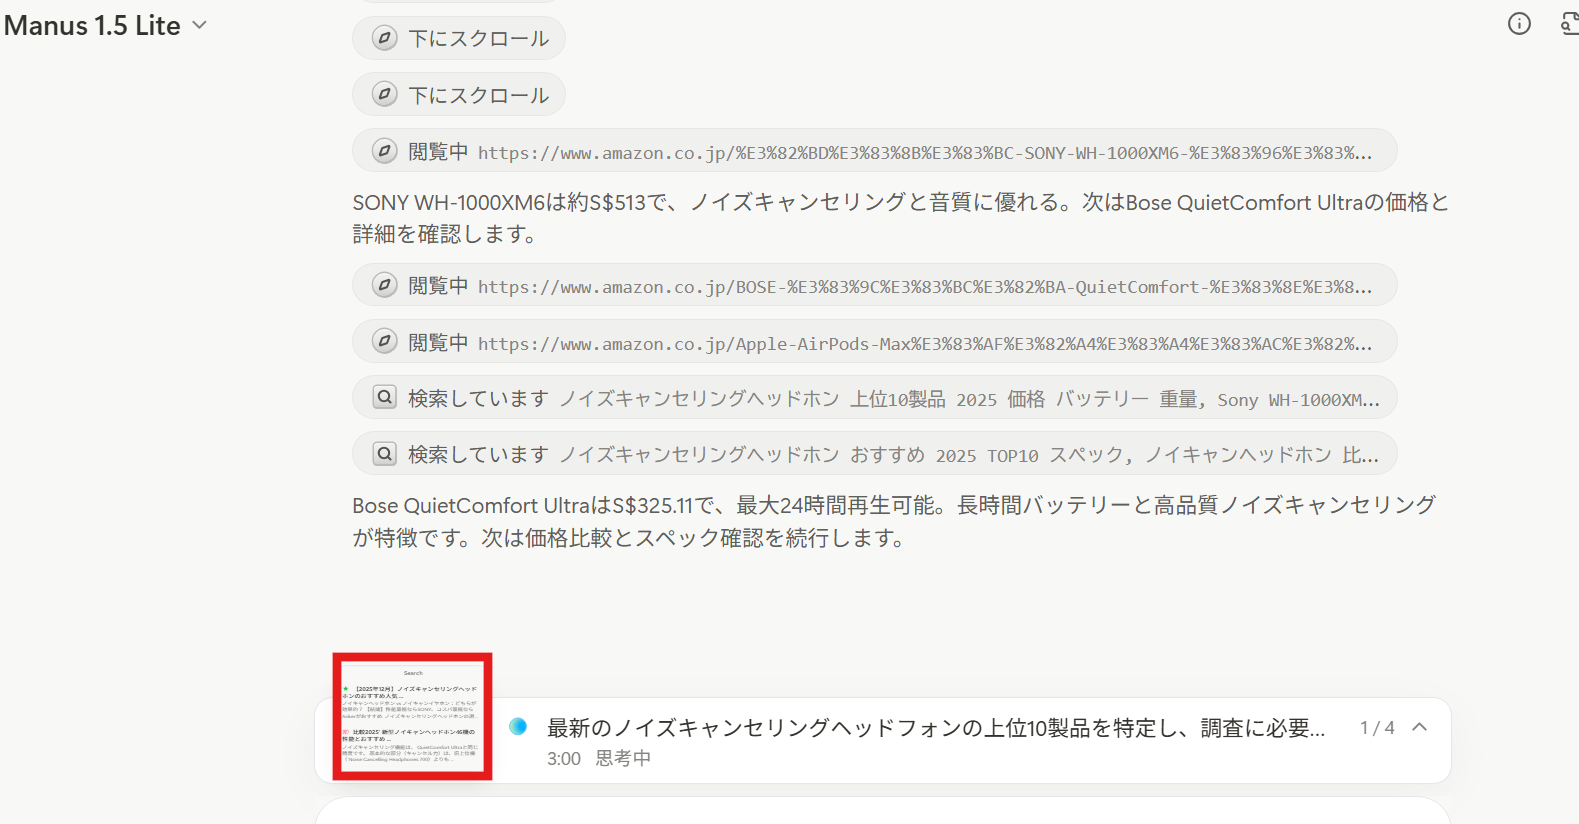Click the 思考中 status label
Image resolution: width=1579 pixels, height=824 pixels.
623,758
